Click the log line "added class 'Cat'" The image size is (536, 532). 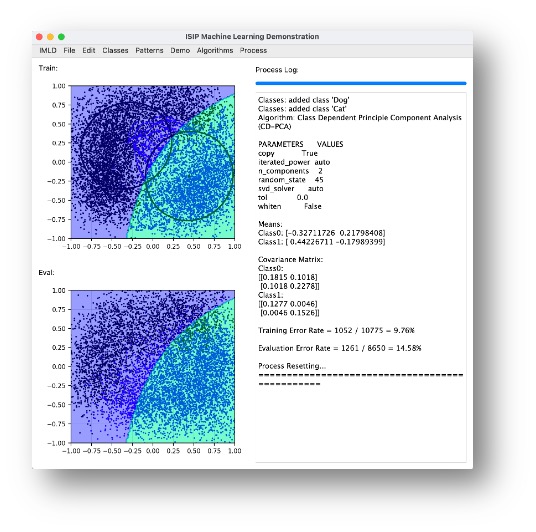[302, 109]
